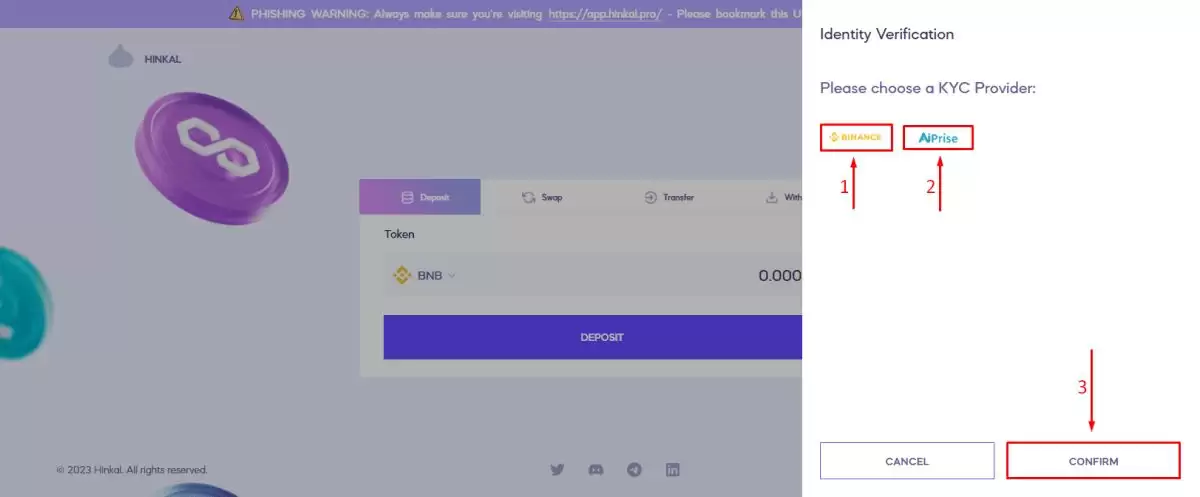
Task: Click the purple Polygon coin graphic
Action: click(x=212, y=155)
